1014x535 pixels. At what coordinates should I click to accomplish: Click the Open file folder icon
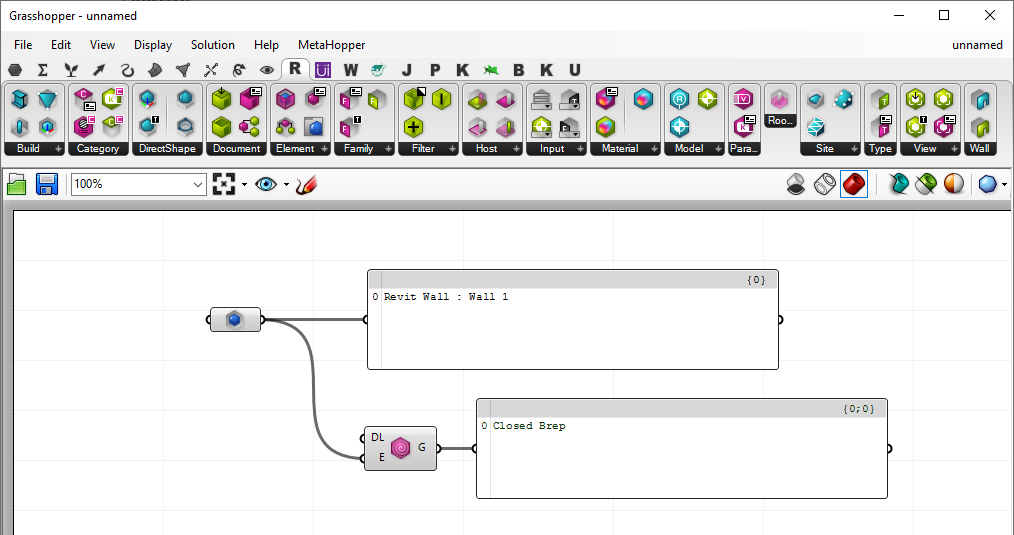click(x=17, y=184)
